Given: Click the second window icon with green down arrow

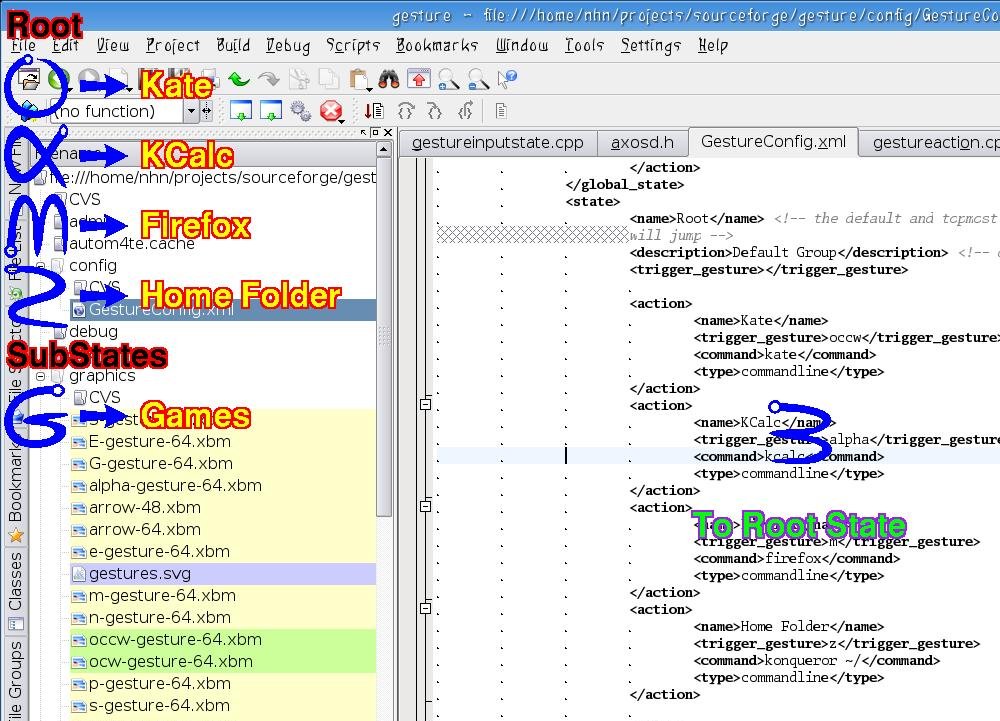Looking at the screenshot, I should 270,111.
